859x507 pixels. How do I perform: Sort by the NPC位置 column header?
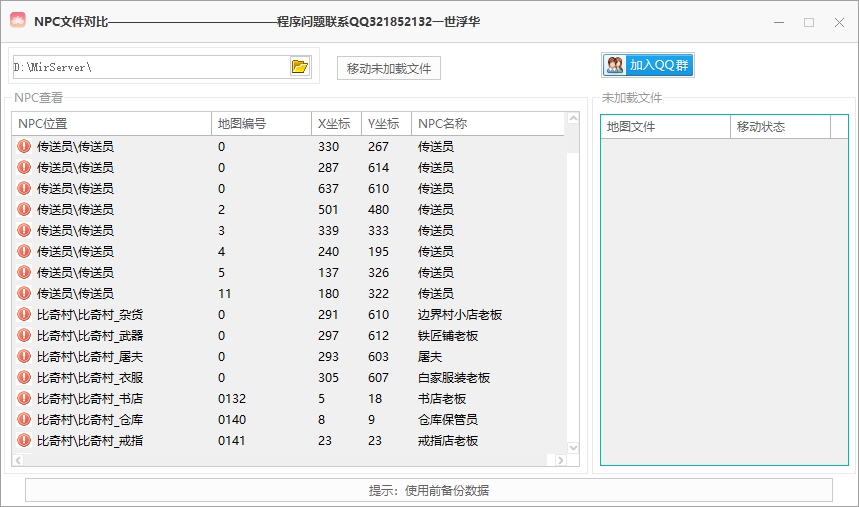pyautogui.click(x=111, y=123)
